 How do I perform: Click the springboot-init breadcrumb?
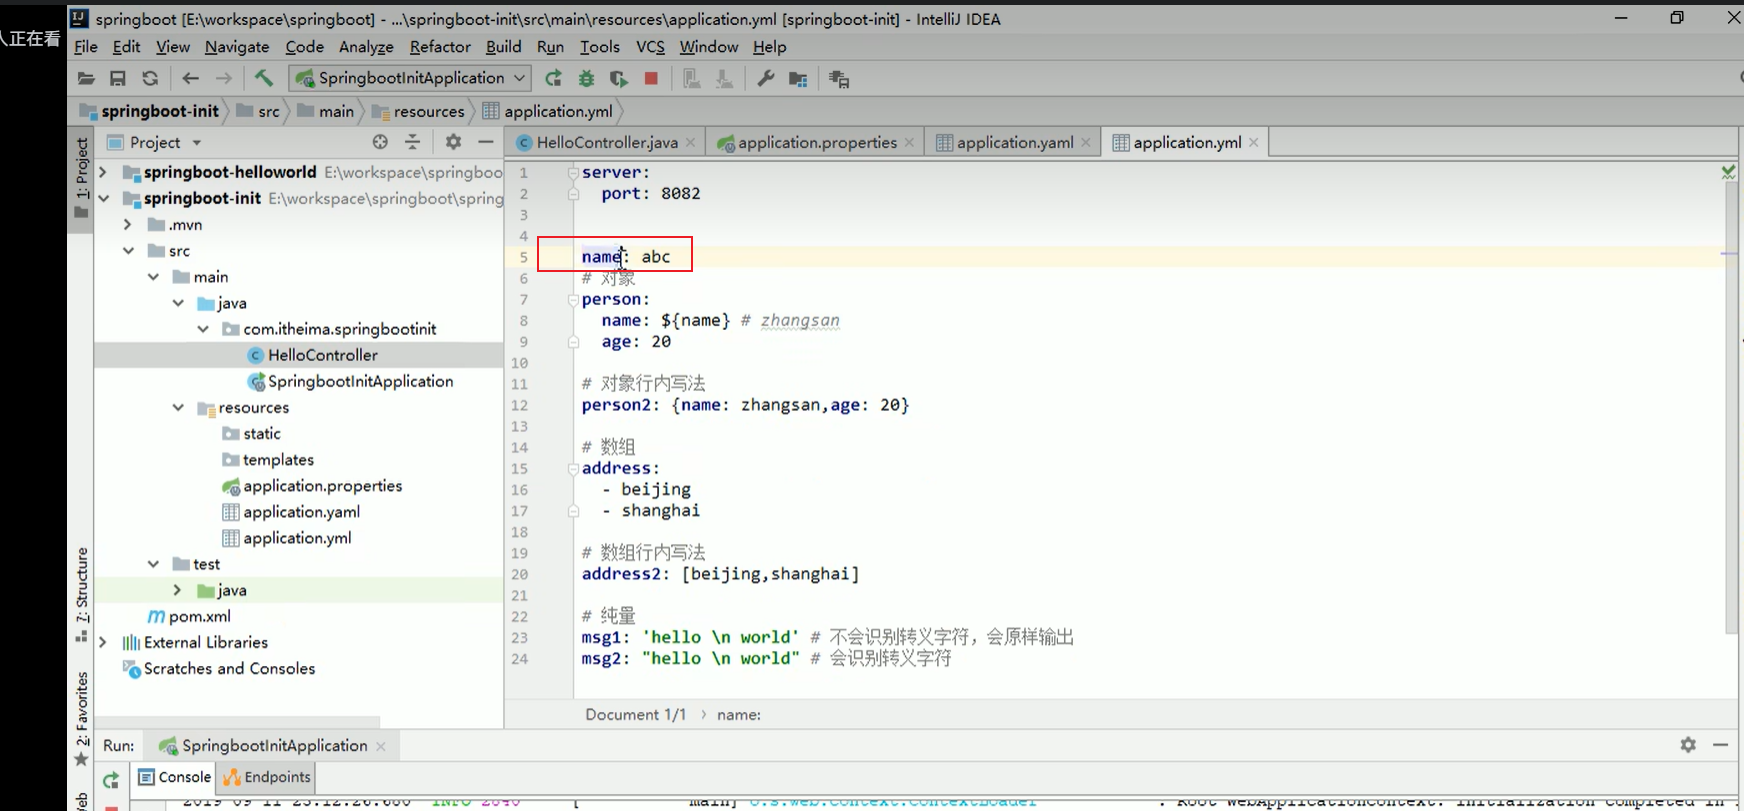click(x=149, y=111)
